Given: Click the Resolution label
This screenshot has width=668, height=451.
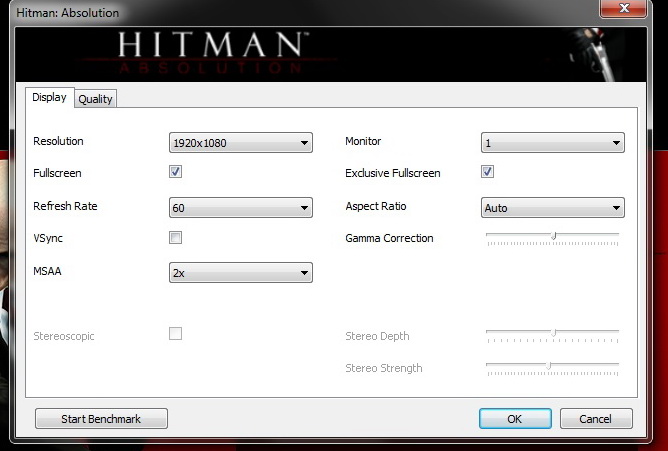Looking at the screenshot, I should point(58,141).
